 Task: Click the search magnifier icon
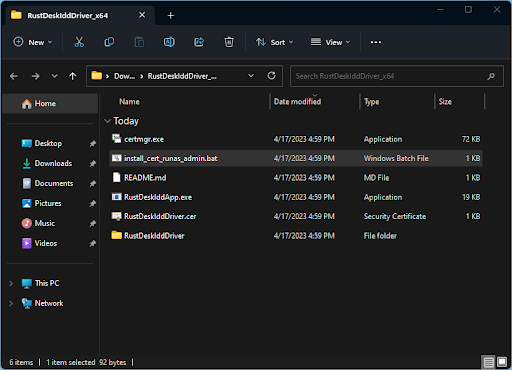491,76
